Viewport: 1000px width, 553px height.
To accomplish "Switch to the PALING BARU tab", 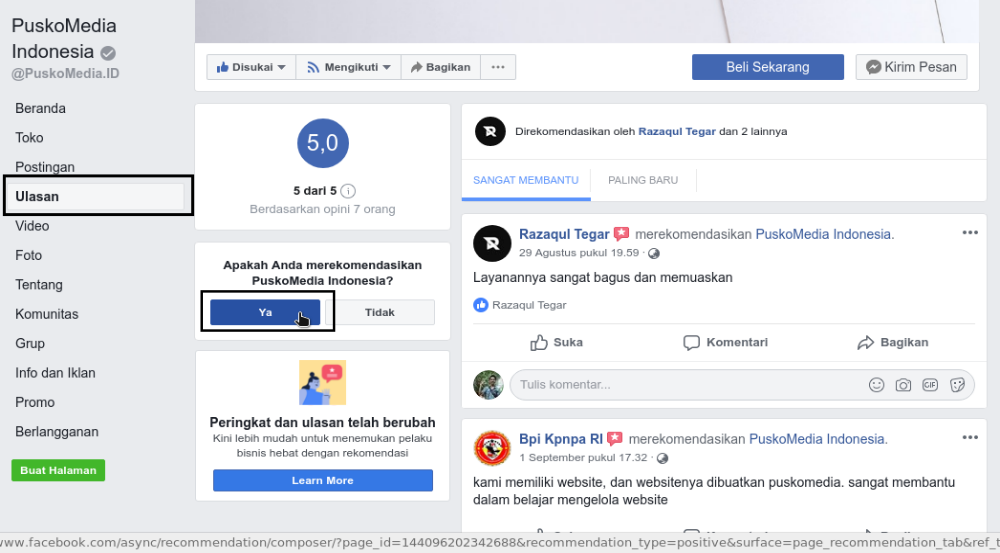I will tap(643, 180).
